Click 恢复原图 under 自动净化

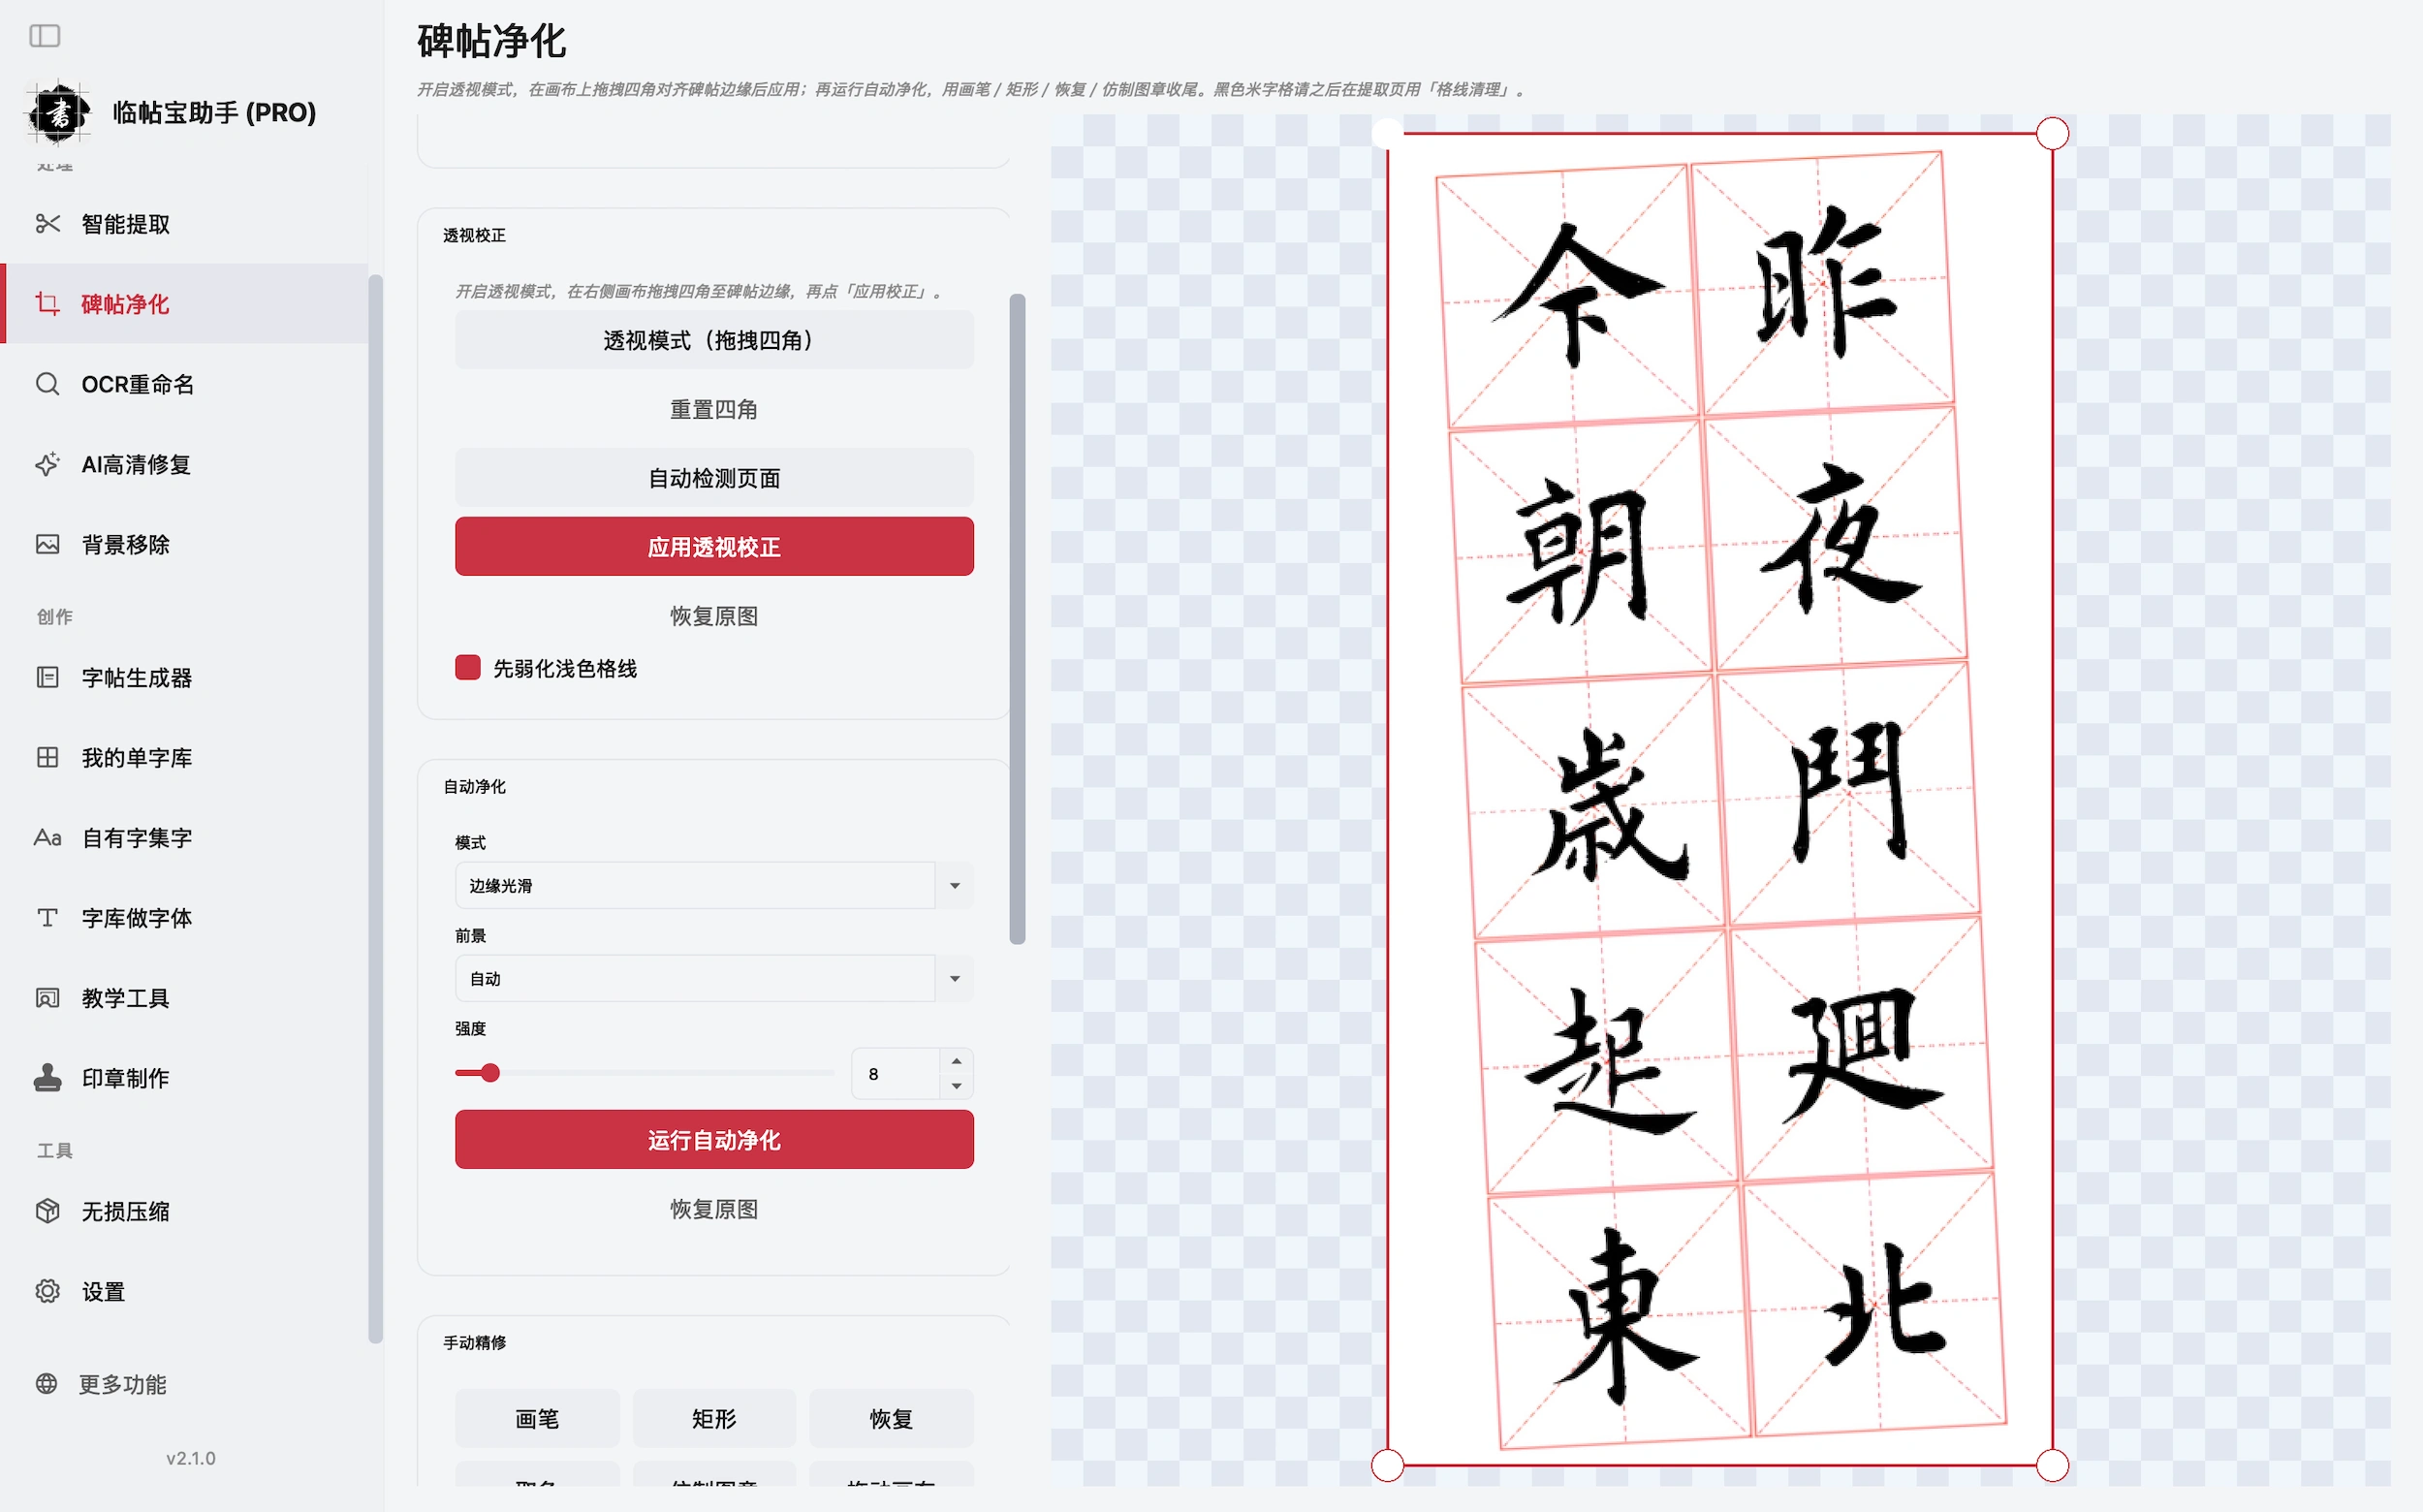click(x=714, y=1208)
